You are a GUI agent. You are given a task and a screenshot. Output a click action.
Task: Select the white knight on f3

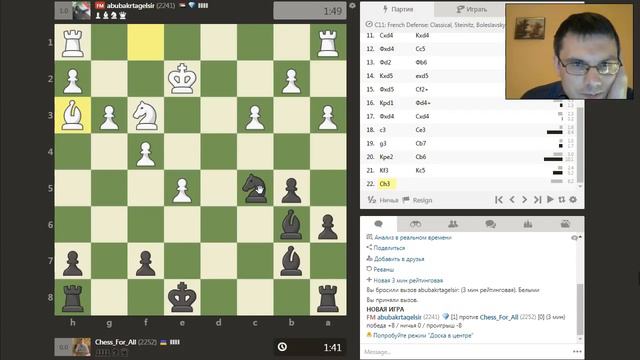click(146, 115)
